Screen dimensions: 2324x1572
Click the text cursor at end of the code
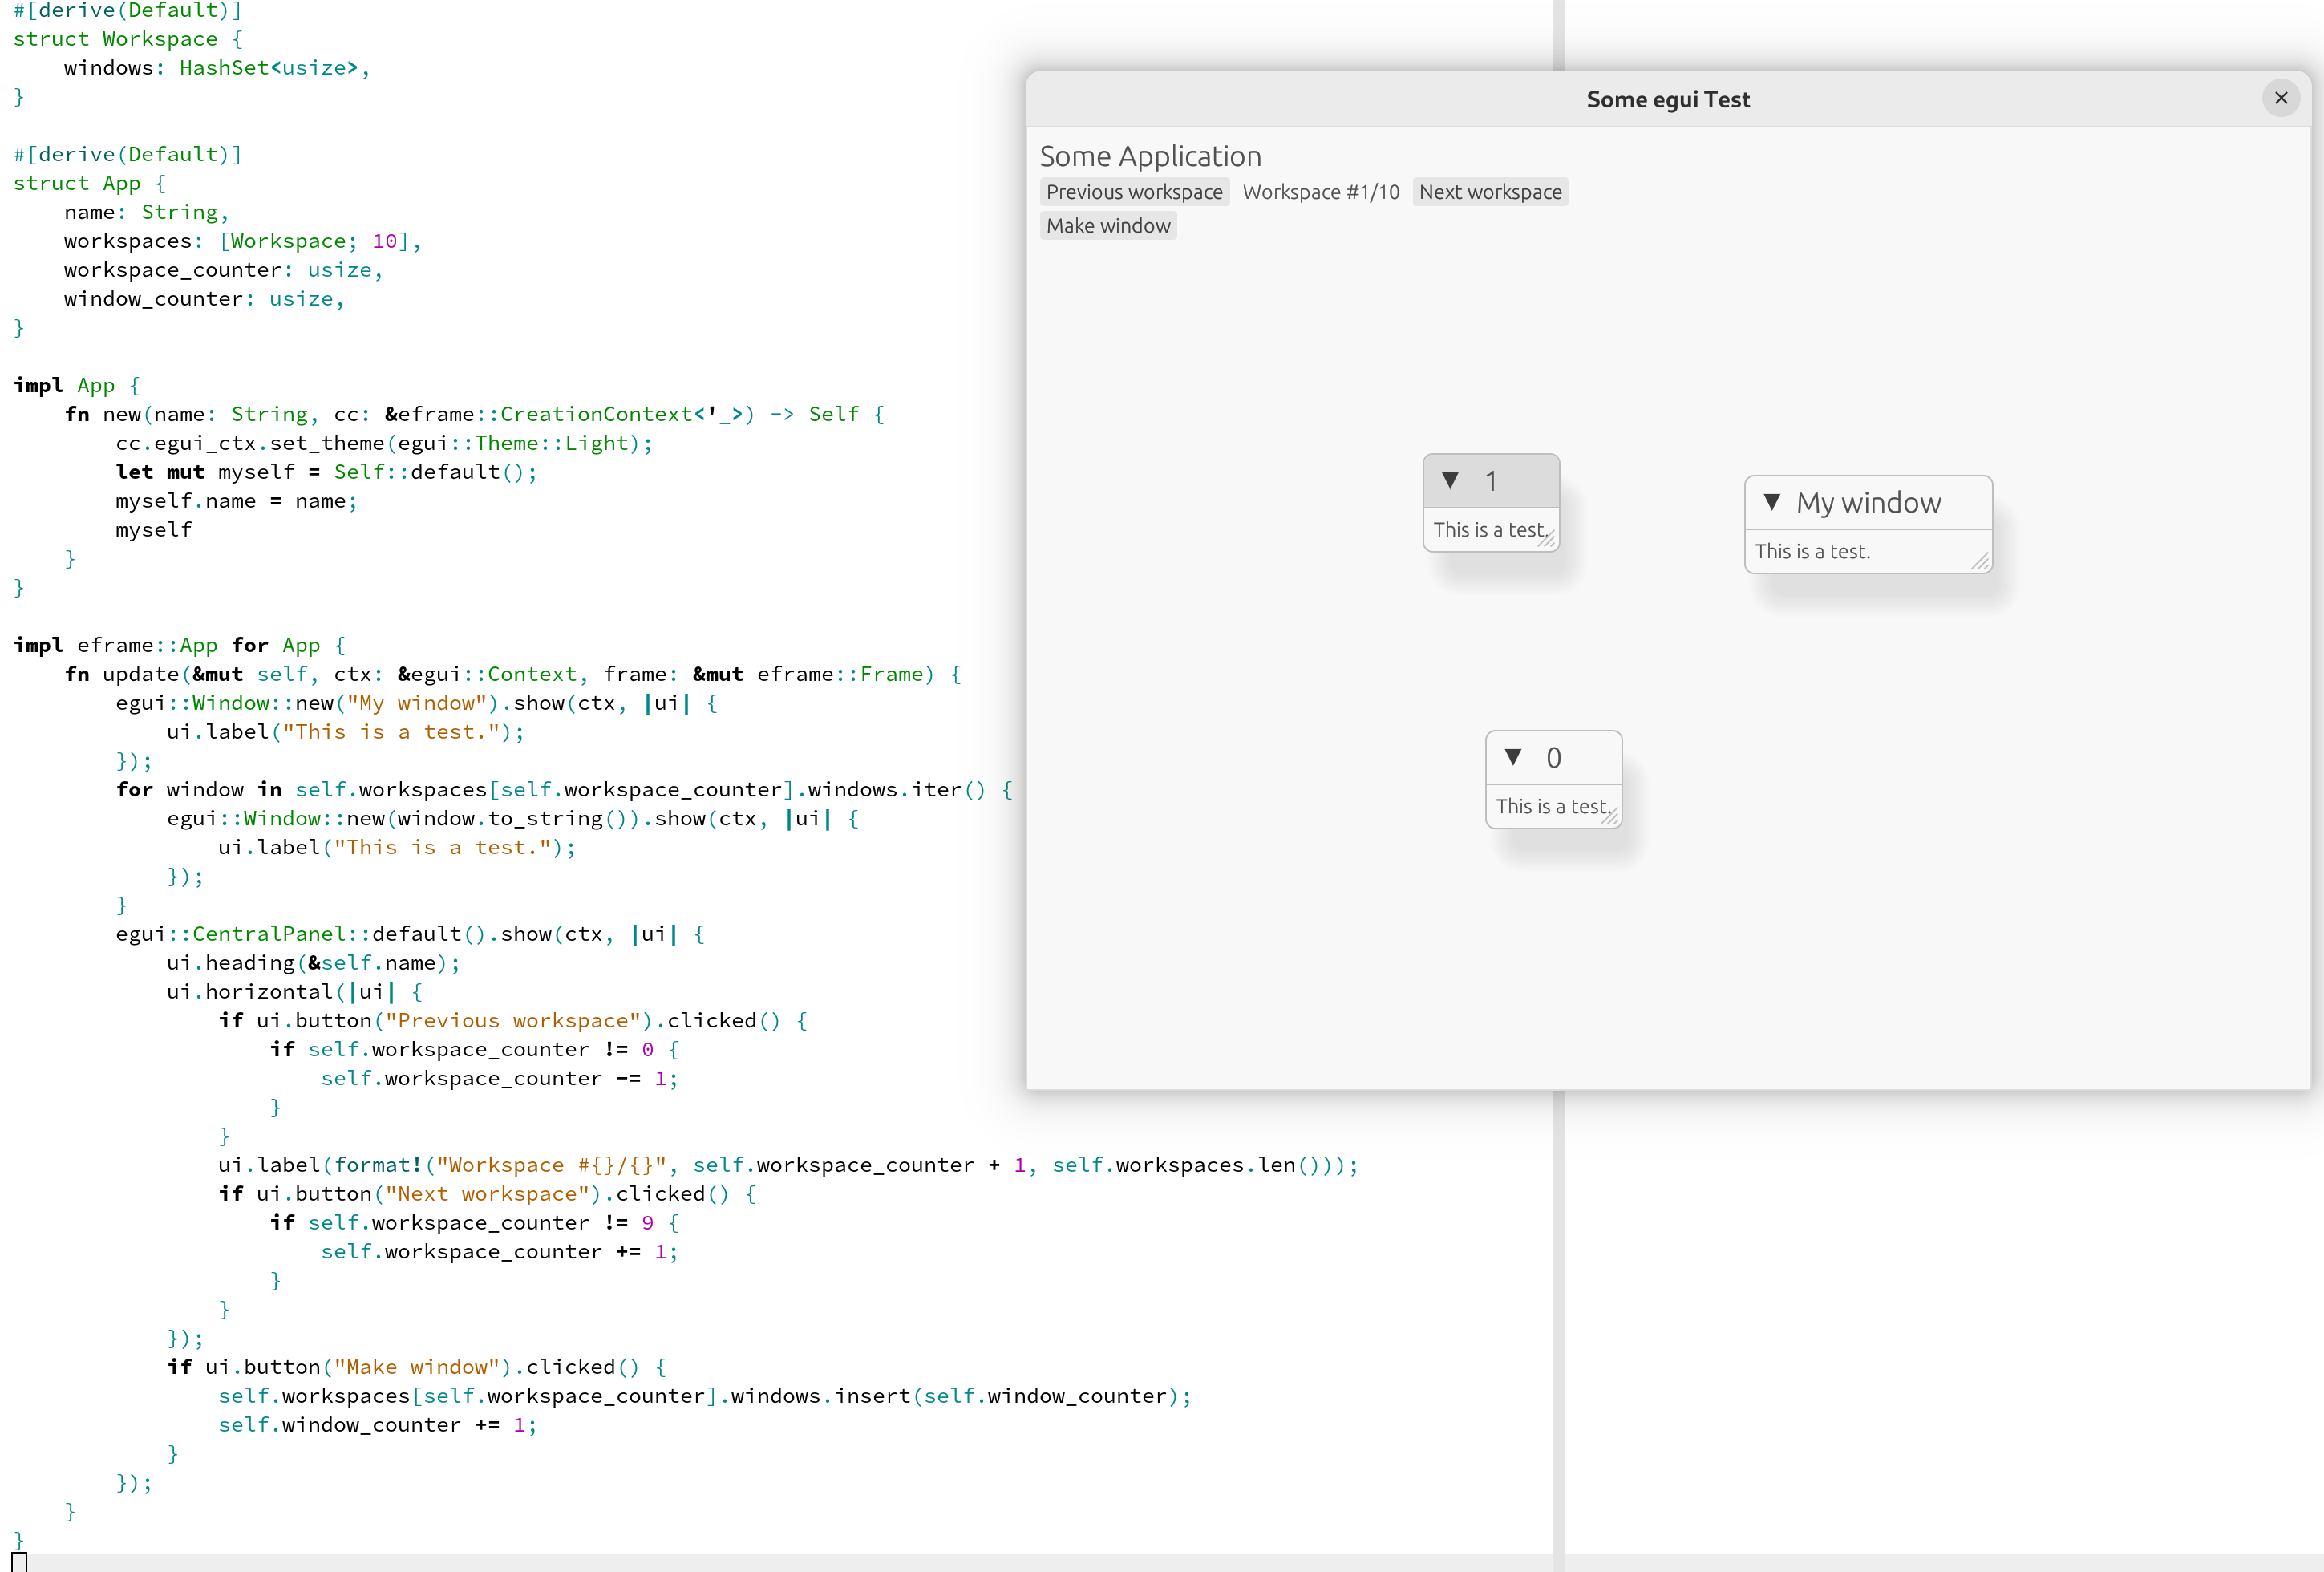click(19, 1562)
